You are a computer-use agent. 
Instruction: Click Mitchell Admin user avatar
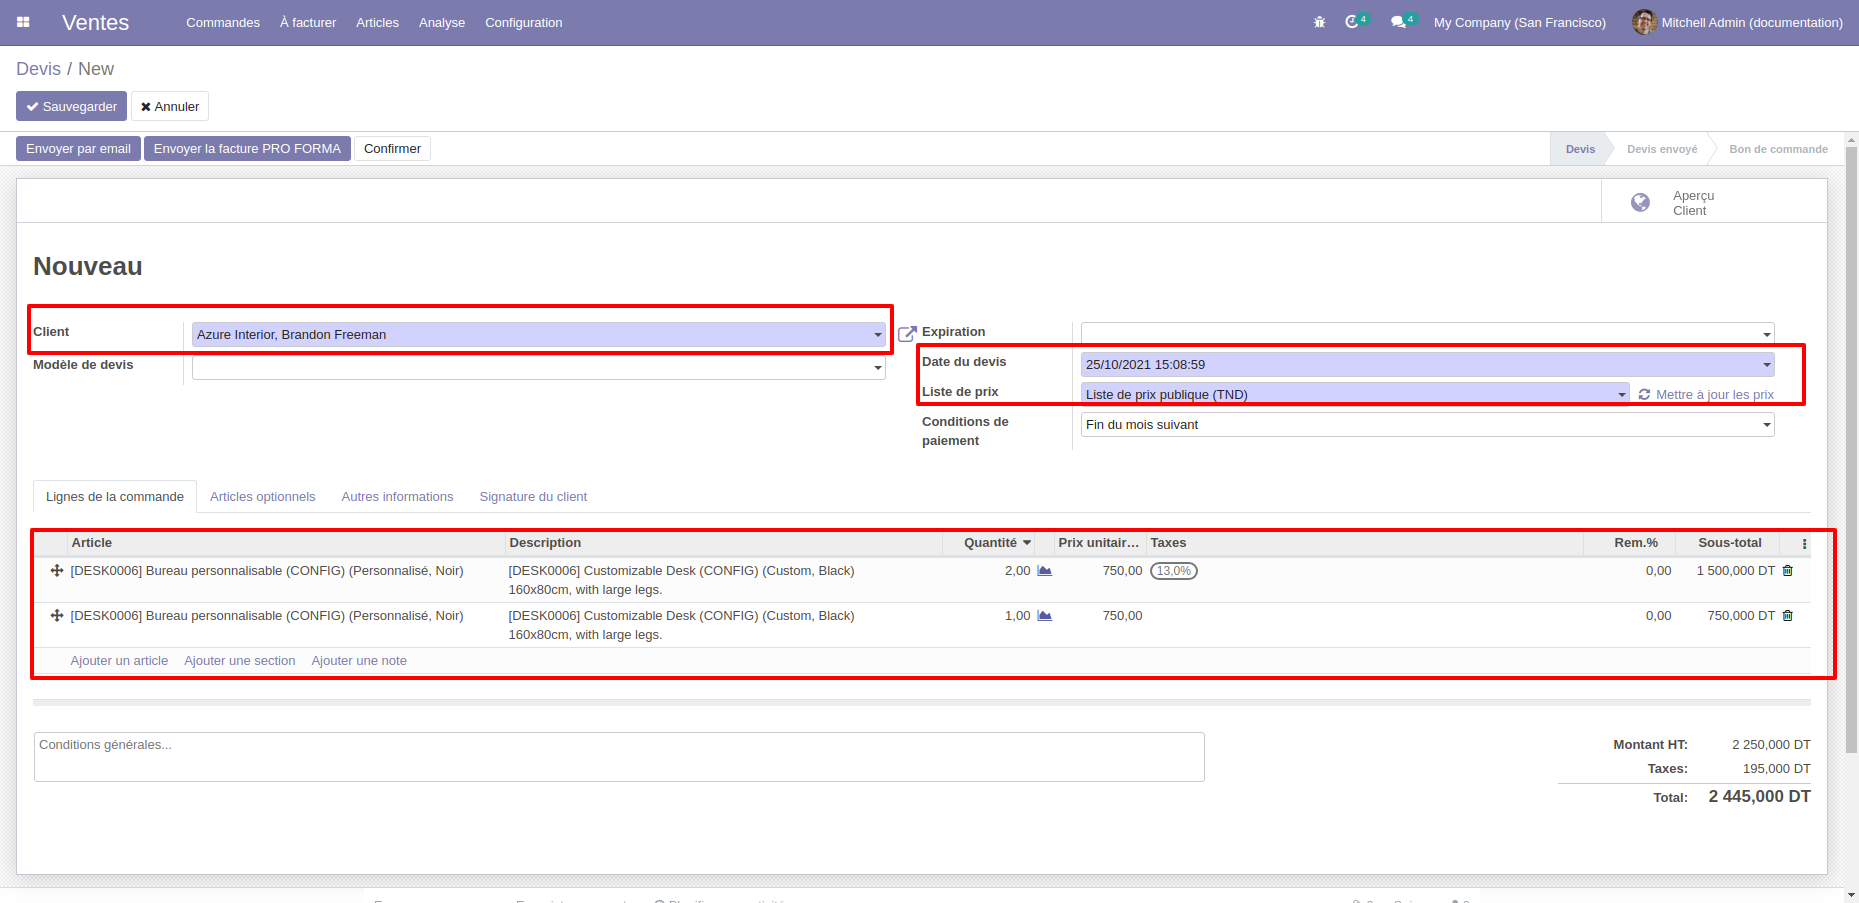[1644, 22]
